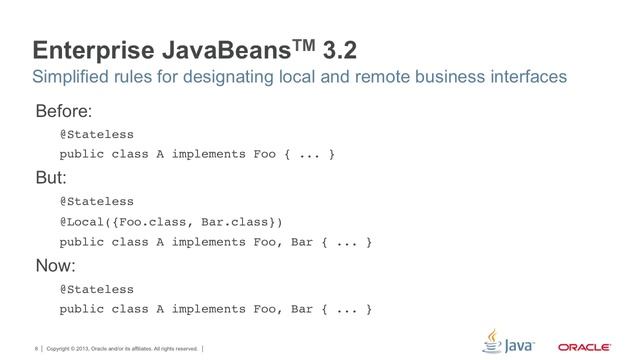Select the "implements Foo, Bar" line under Now

pos(216,309)
